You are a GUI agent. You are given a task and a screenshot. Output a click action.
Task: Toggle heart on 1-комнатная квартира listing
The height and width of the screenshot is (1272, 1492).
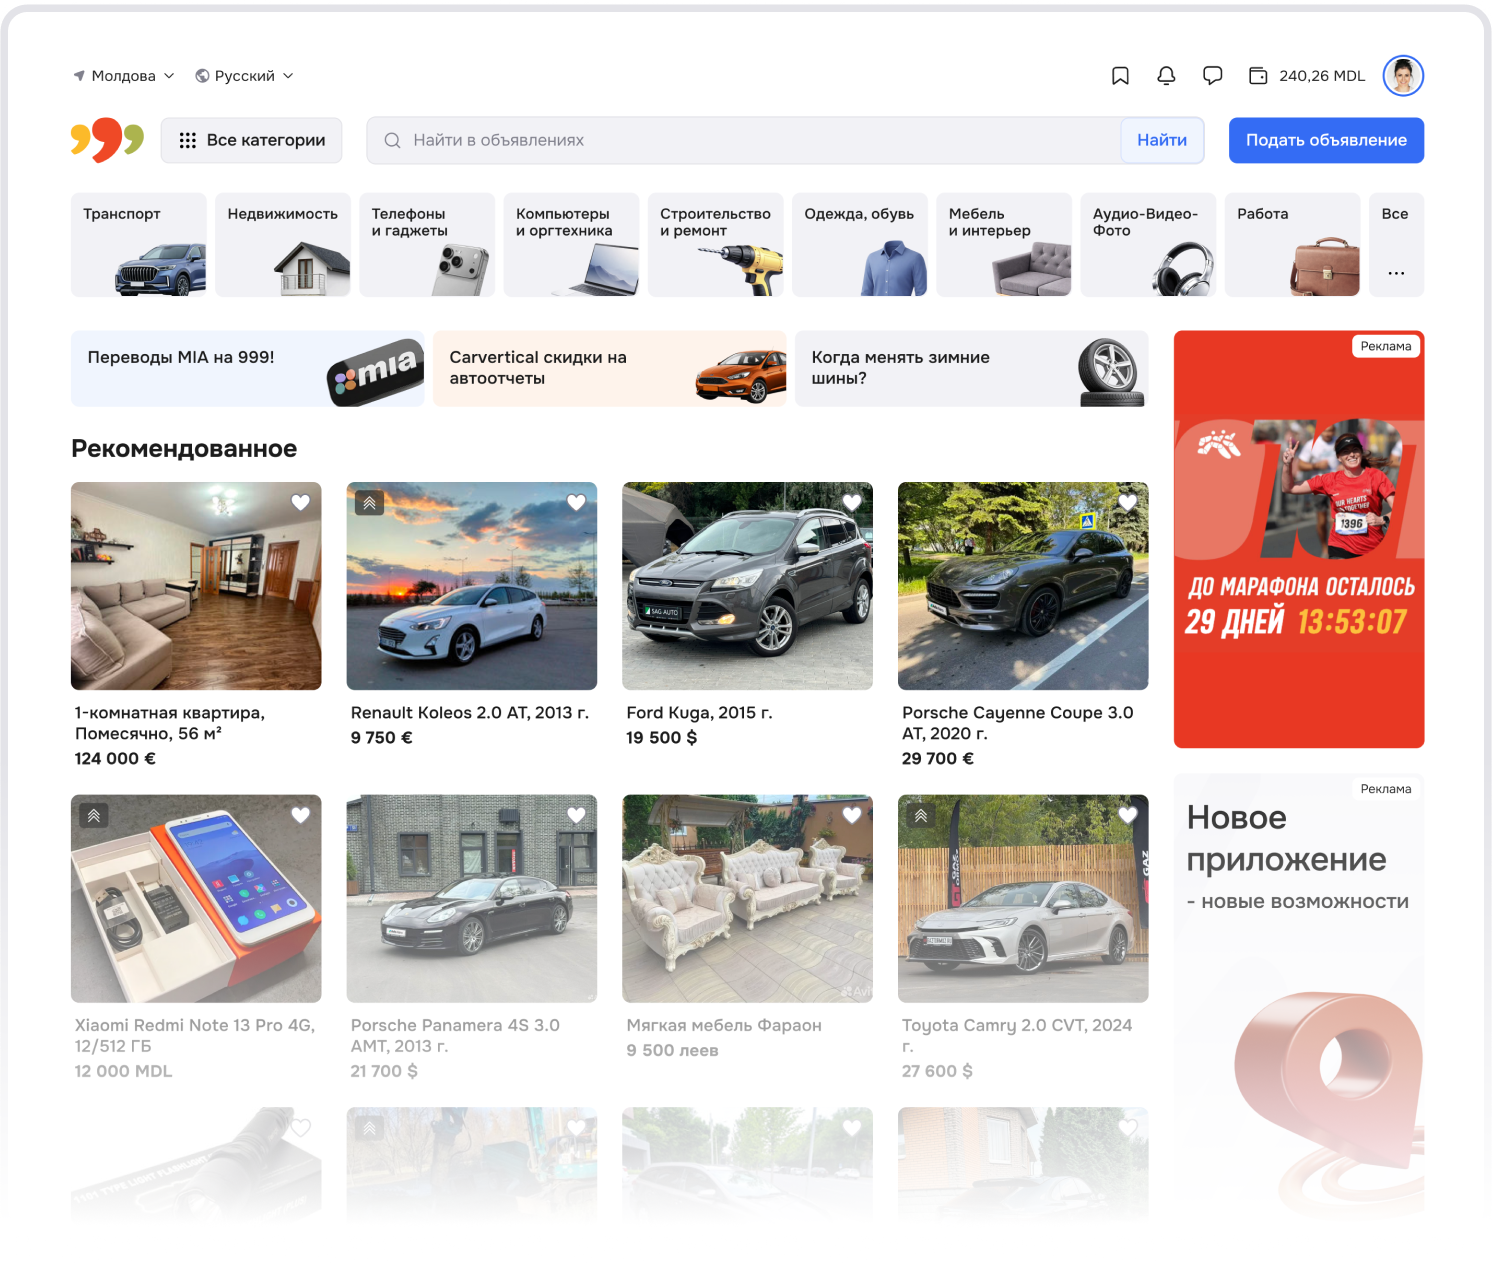point(300,503)
